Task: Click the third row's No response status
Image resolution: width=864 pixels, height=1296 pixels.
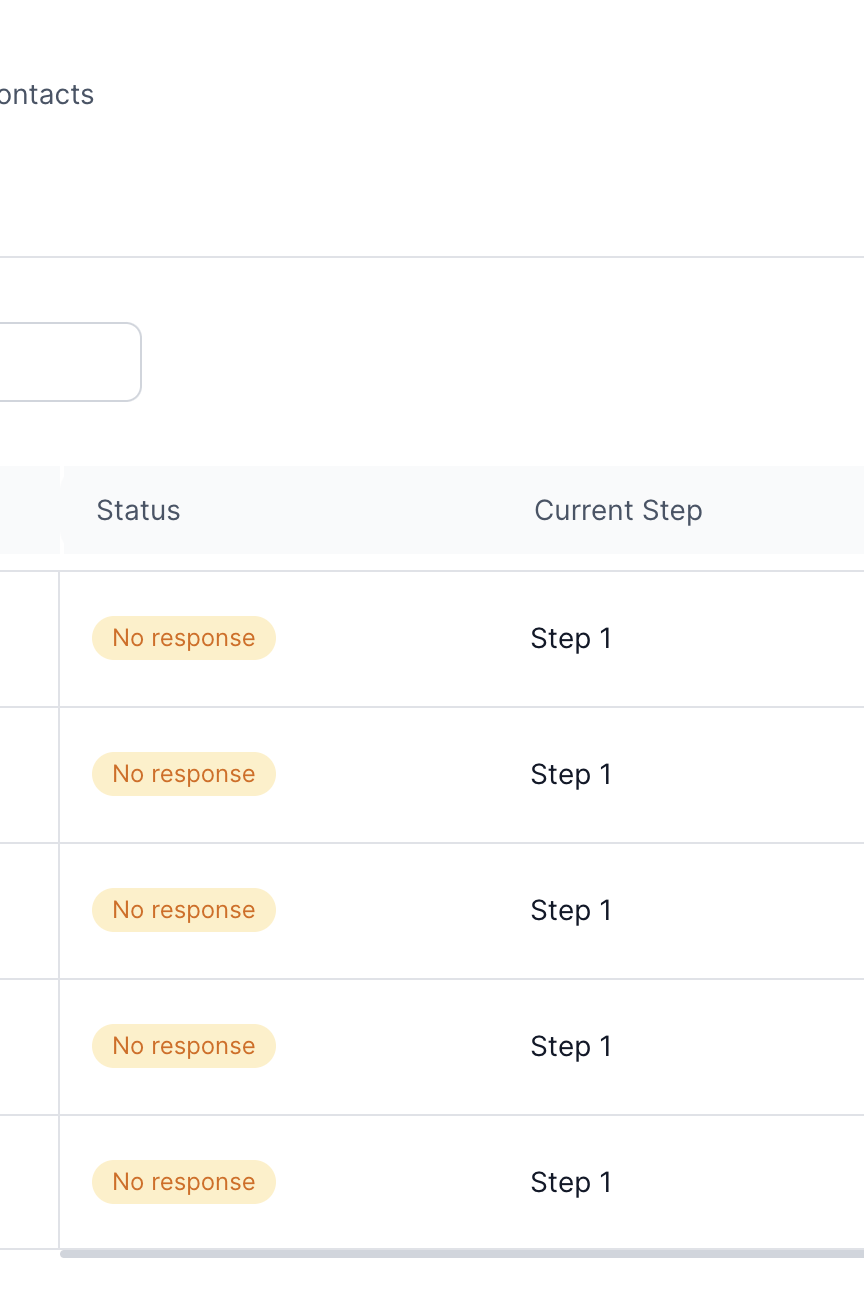Action: (x=184, y=910)
